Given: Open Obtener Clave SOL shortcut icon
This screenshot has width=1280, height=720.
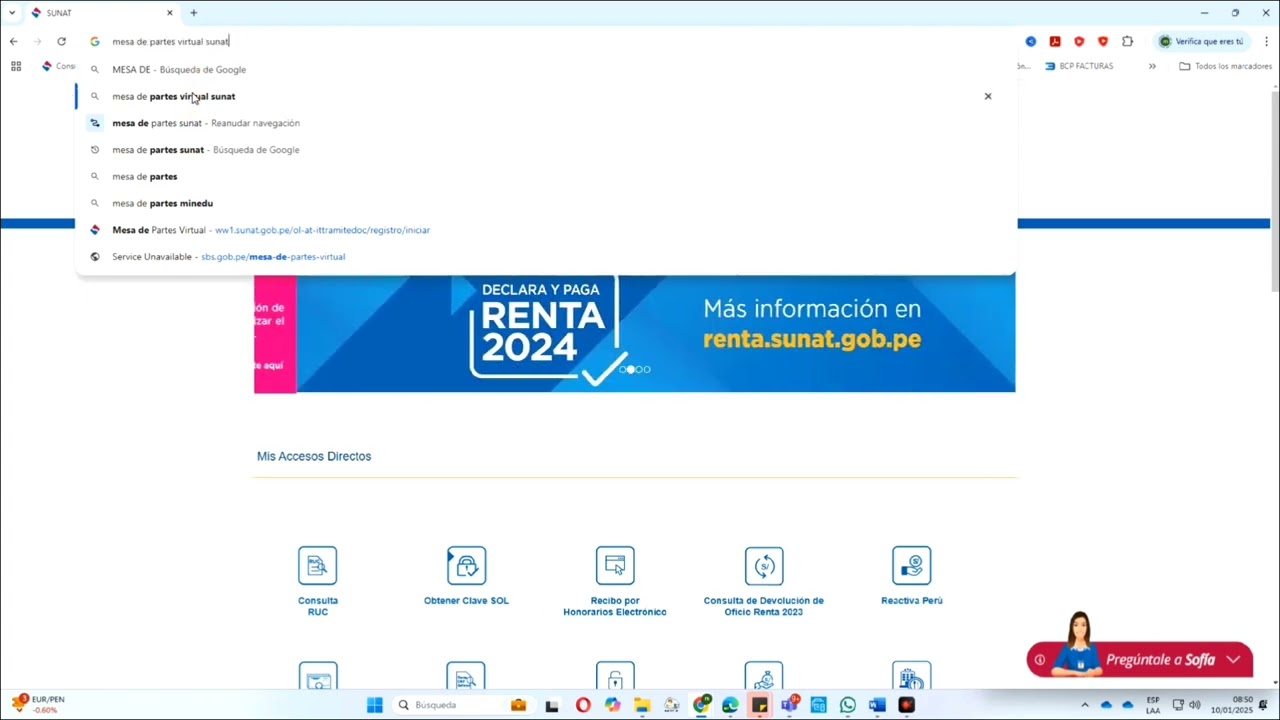Looking at the screenshot, I should [466, 565].
